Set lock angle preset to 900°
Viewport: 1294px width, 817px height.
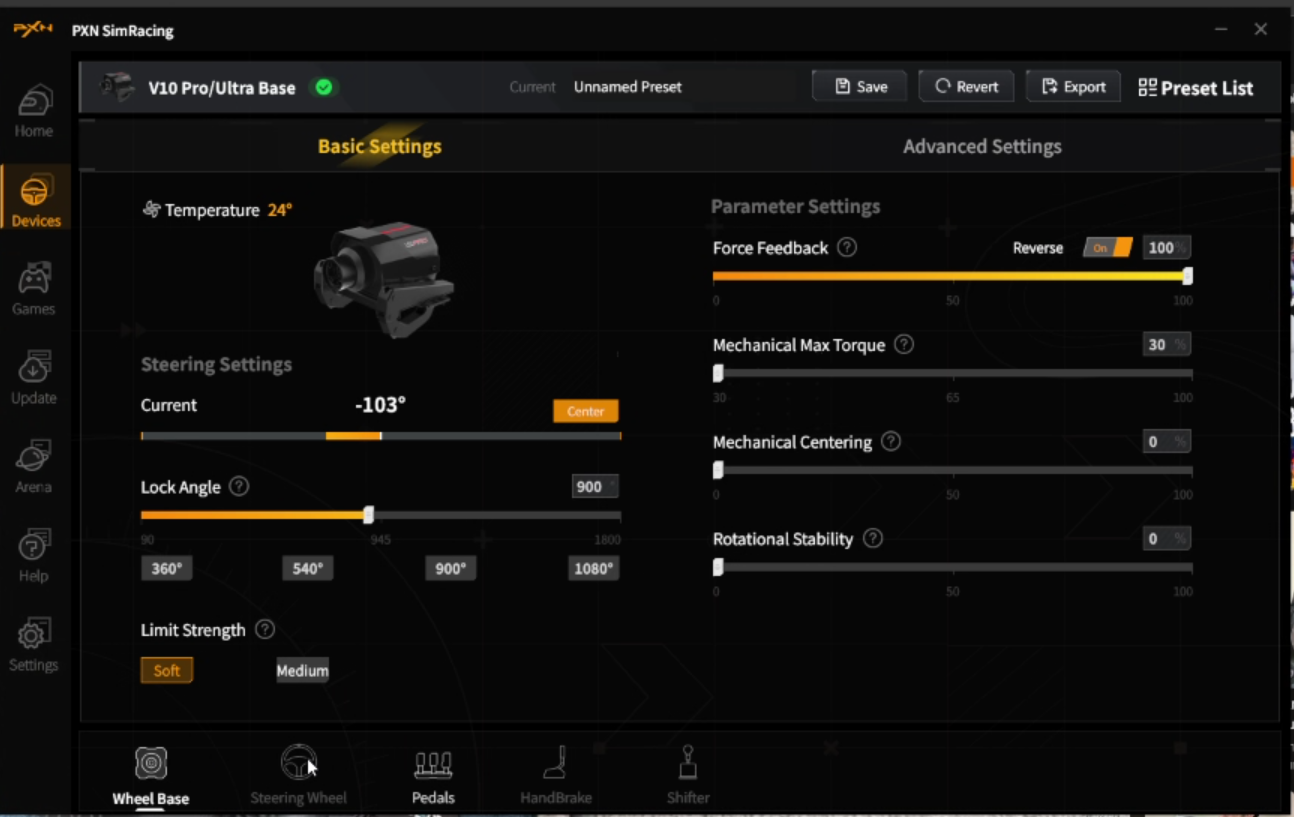click(x=451, y=568)
